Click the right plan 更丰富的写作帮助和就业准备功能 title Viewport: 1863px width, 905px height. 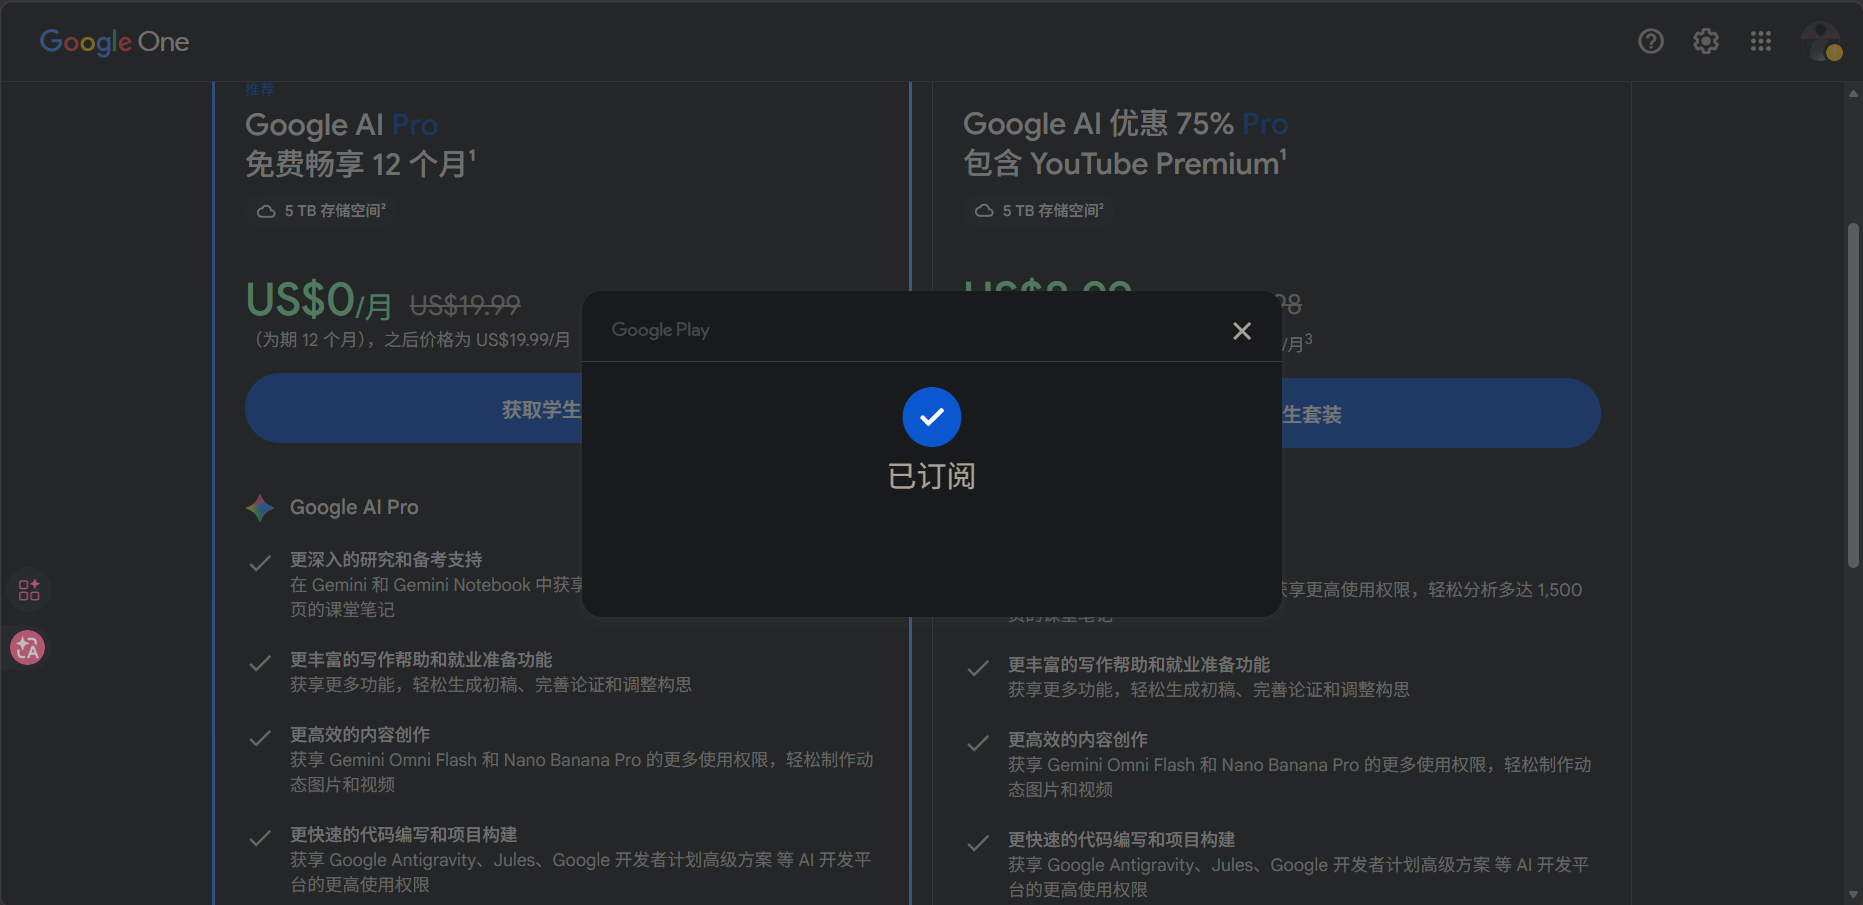(1139, 665)
